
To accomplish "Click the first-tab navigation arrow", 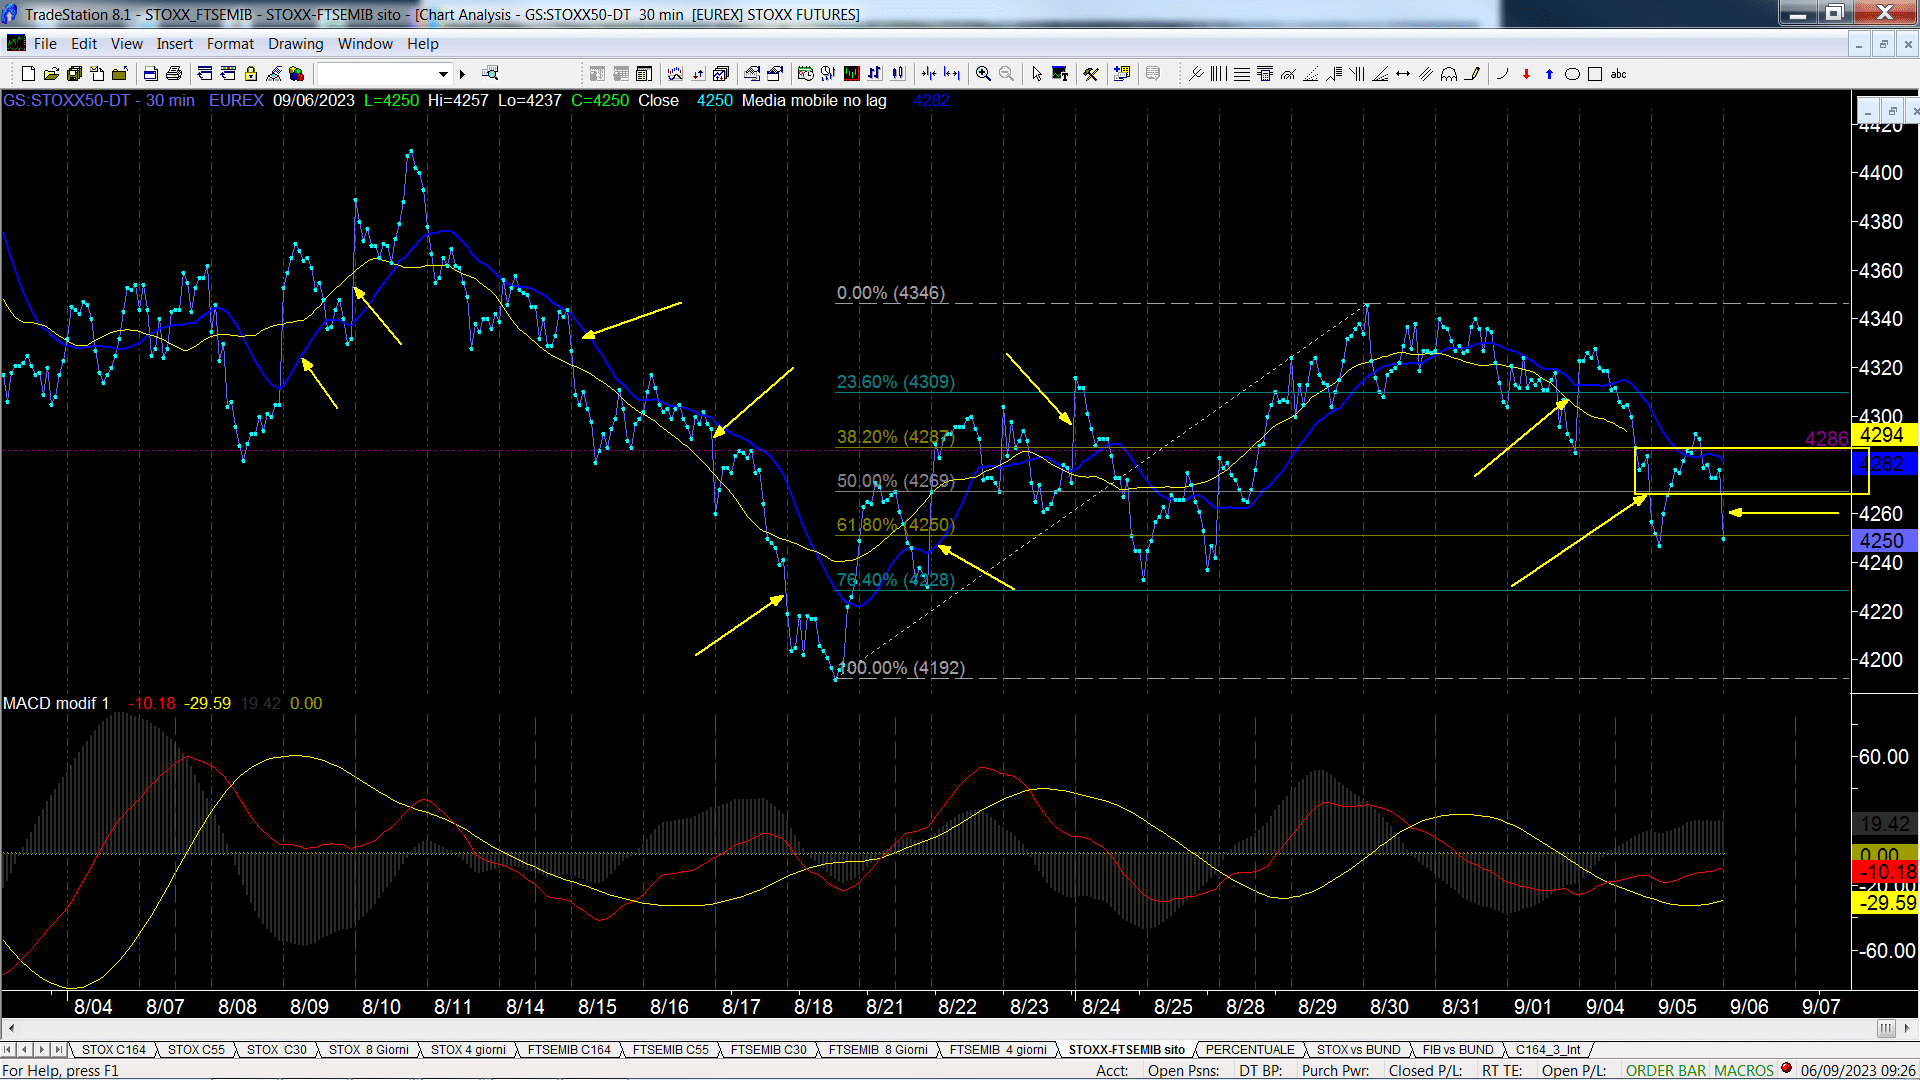I will point(8,1049).
